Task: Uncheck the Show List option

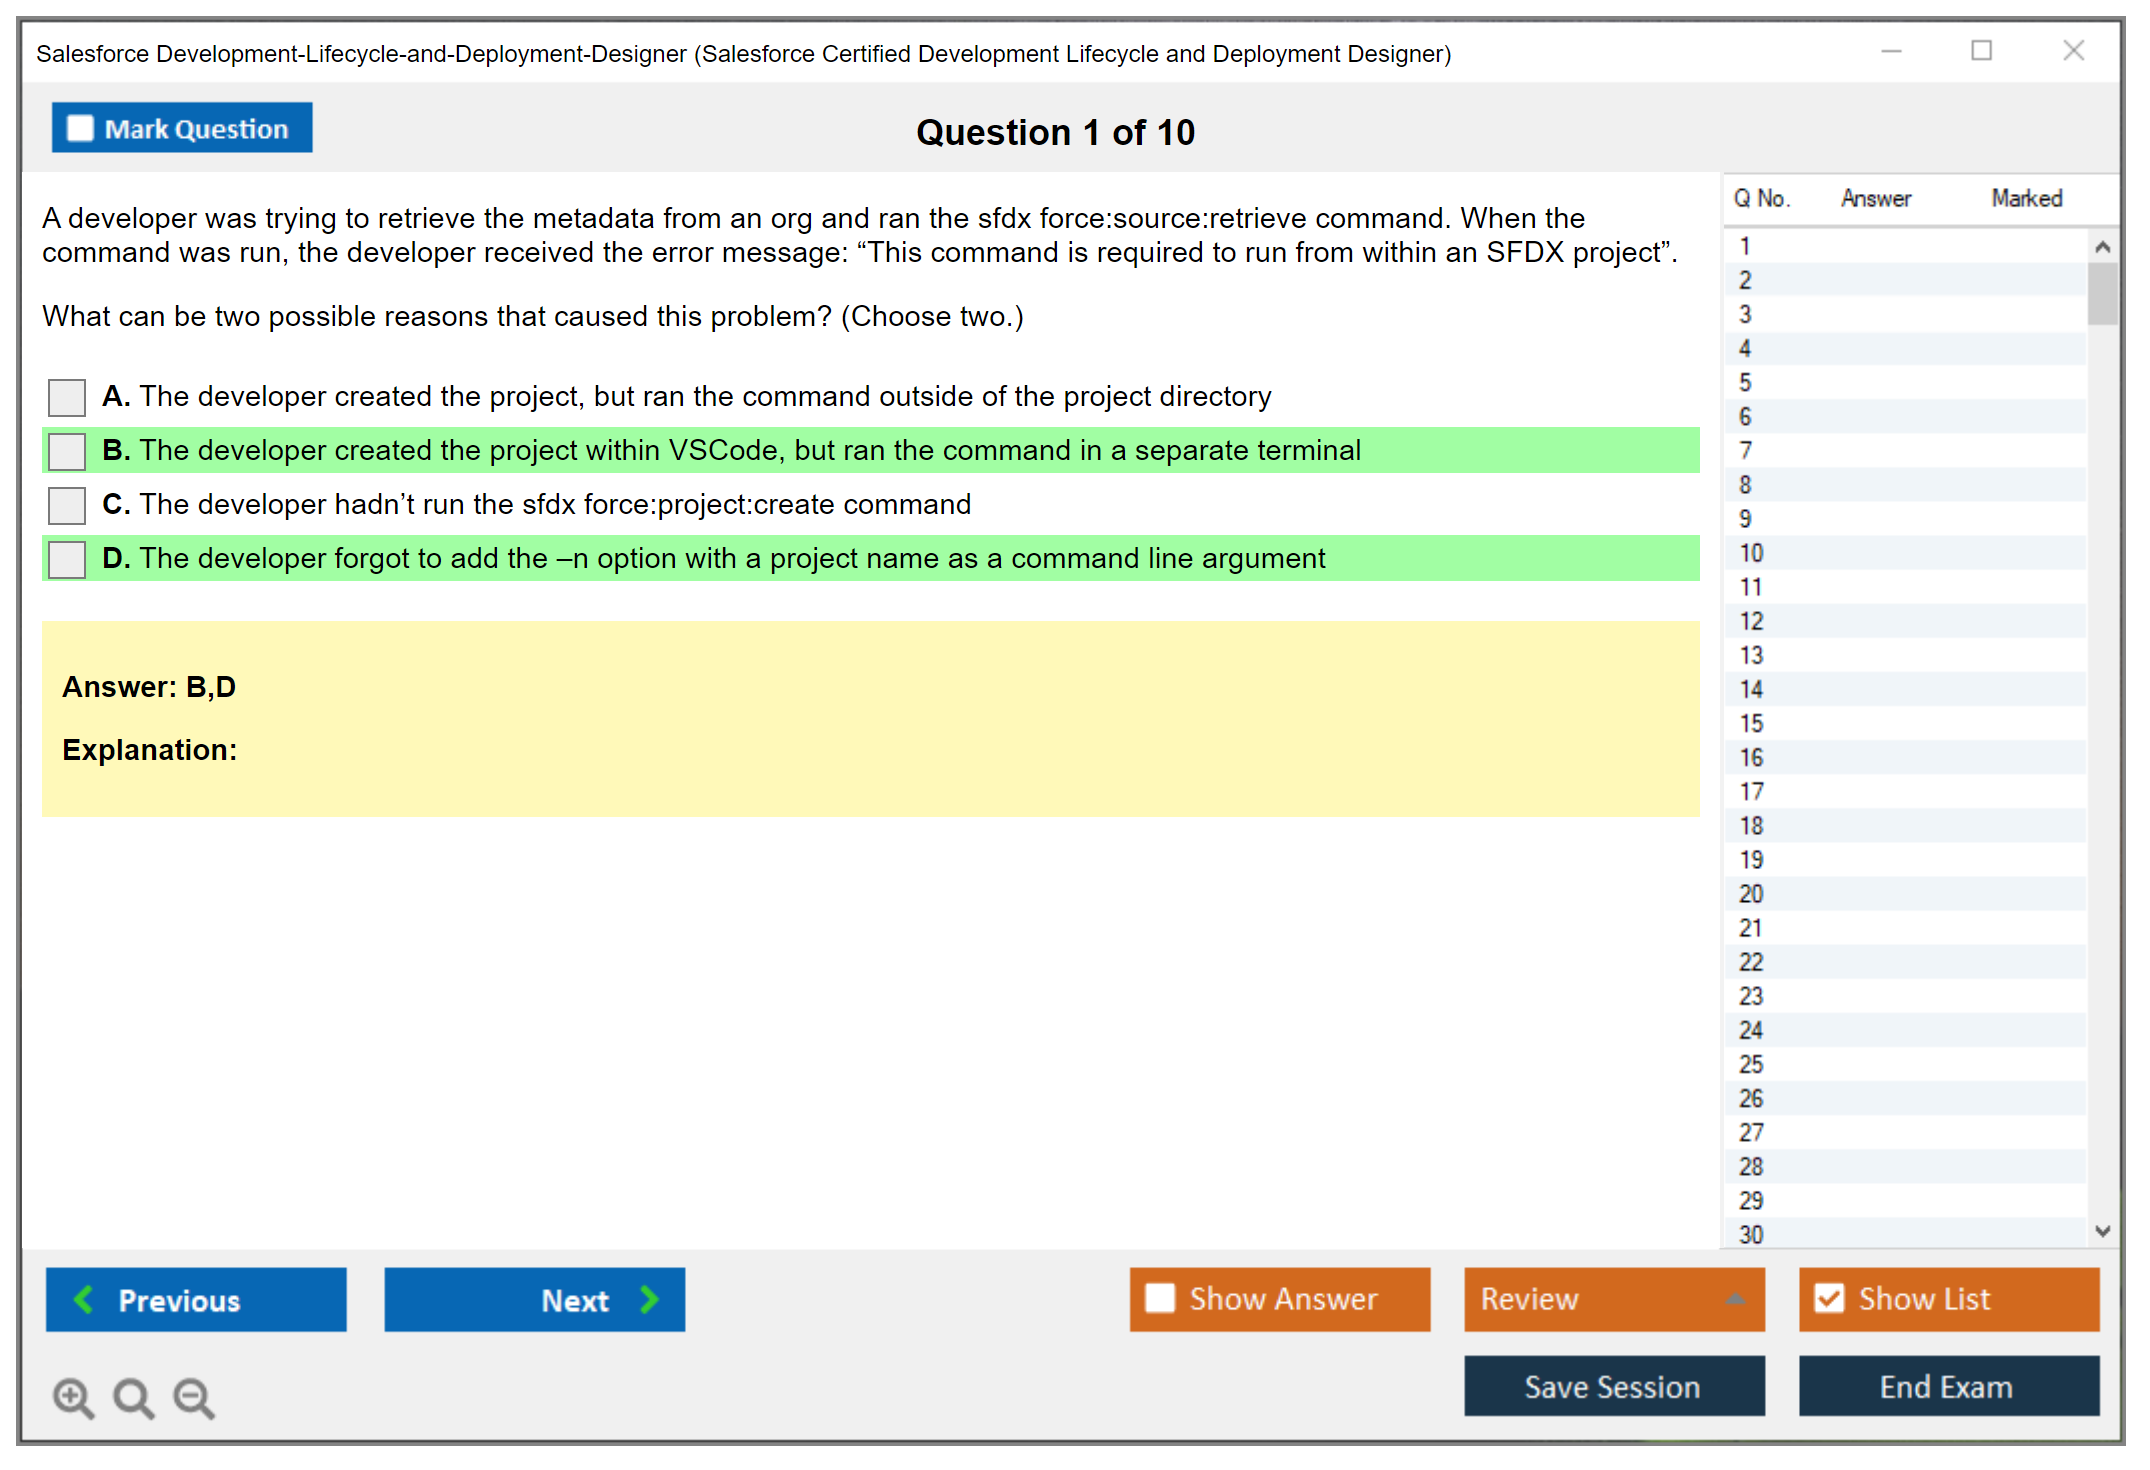Action: tap(1829, 1298)
